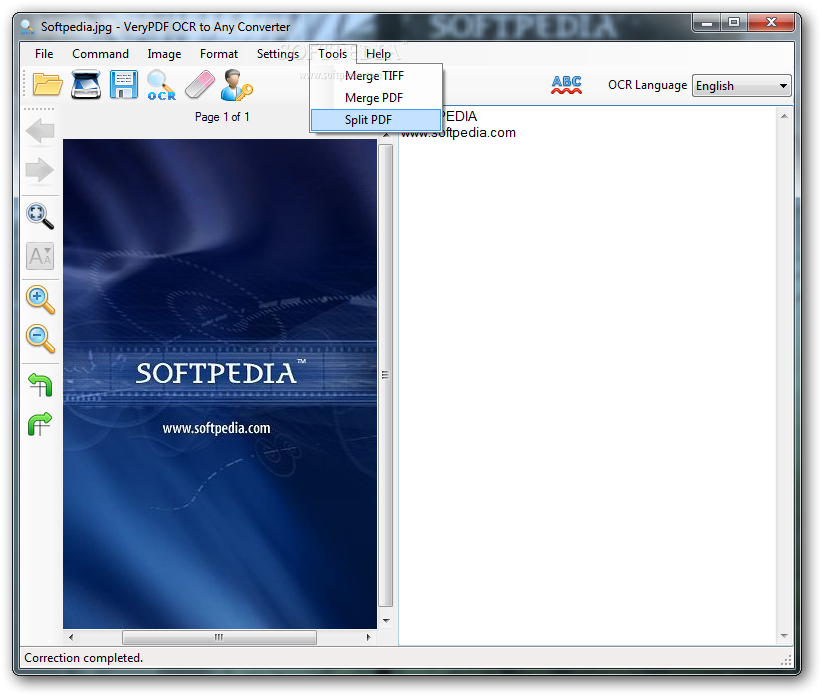
Task: Zoom in with the plus magnifier
Action: tap(40, 300)
